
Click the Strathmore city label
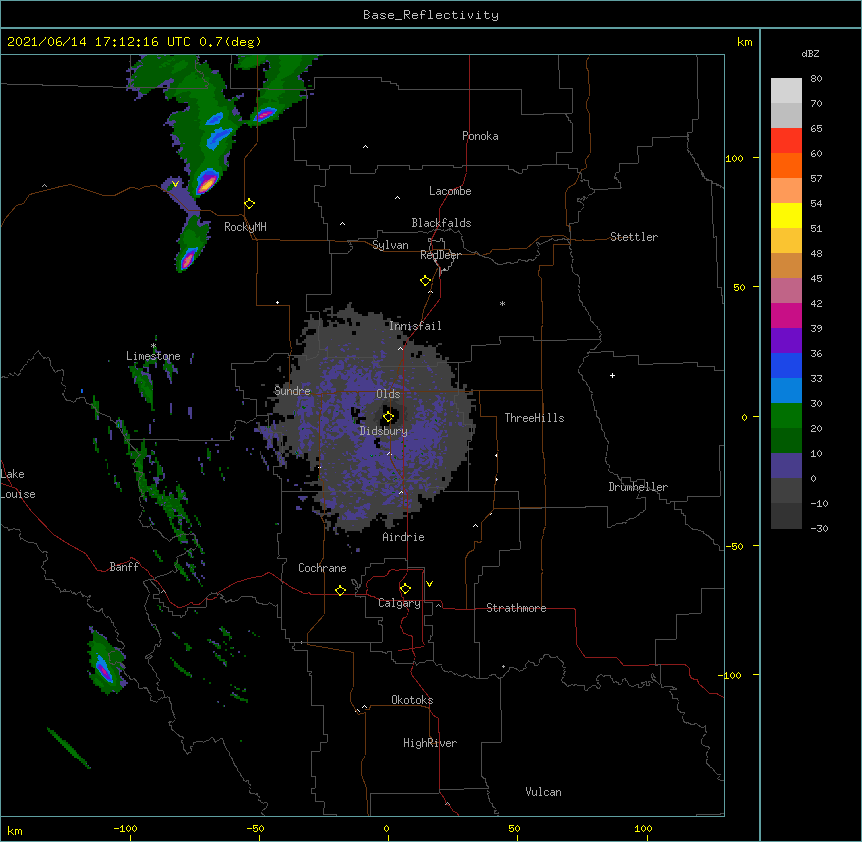[516, 608]
